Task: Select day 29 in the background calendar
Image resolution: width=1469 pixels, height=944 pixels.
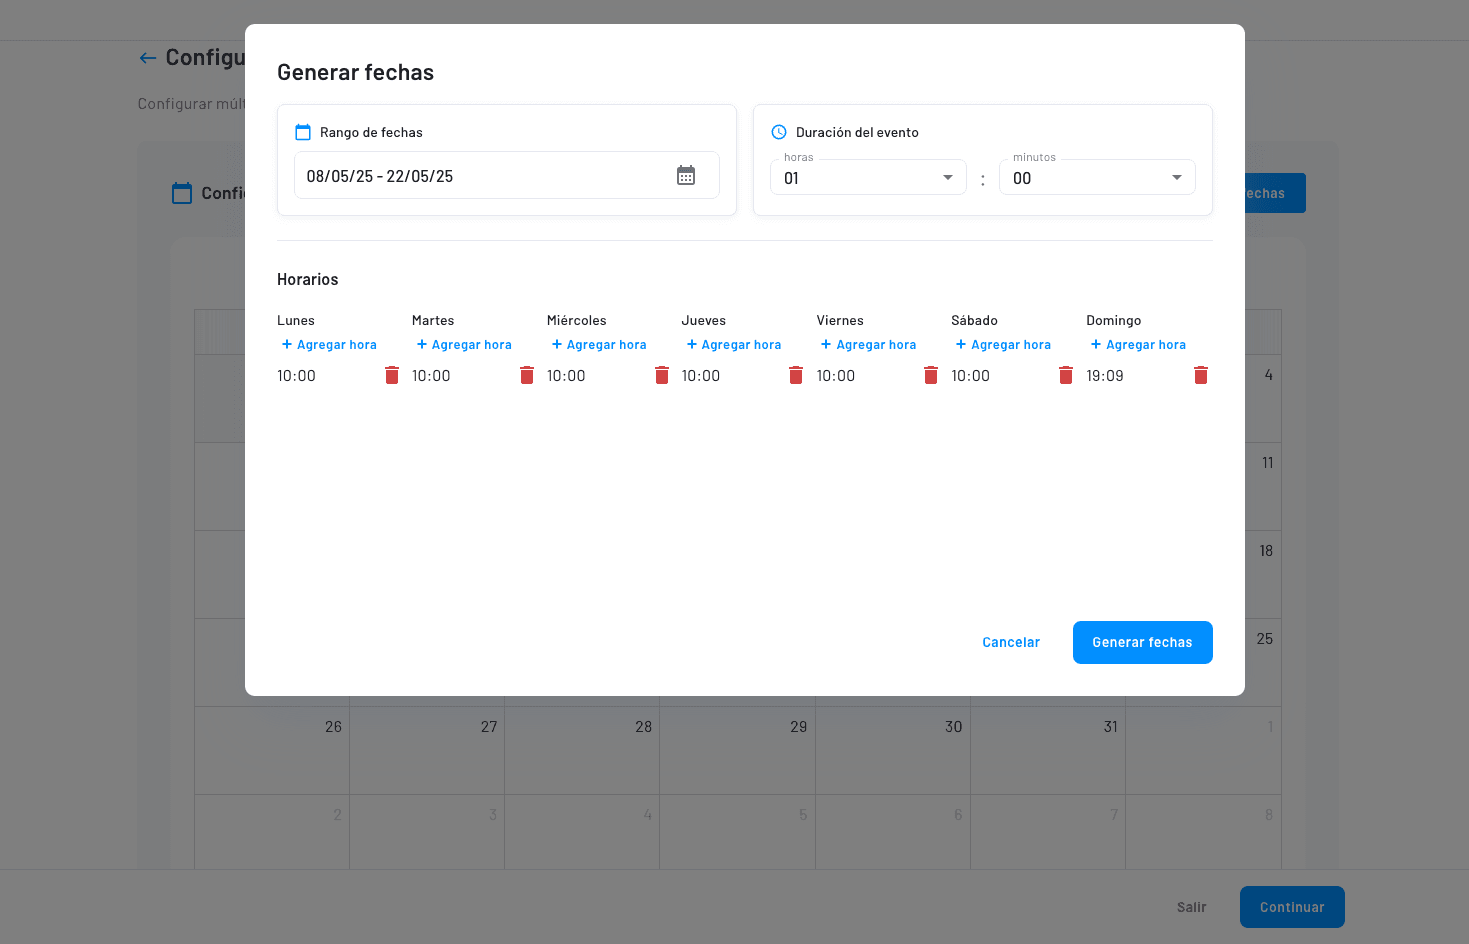Action: [737, 750]
